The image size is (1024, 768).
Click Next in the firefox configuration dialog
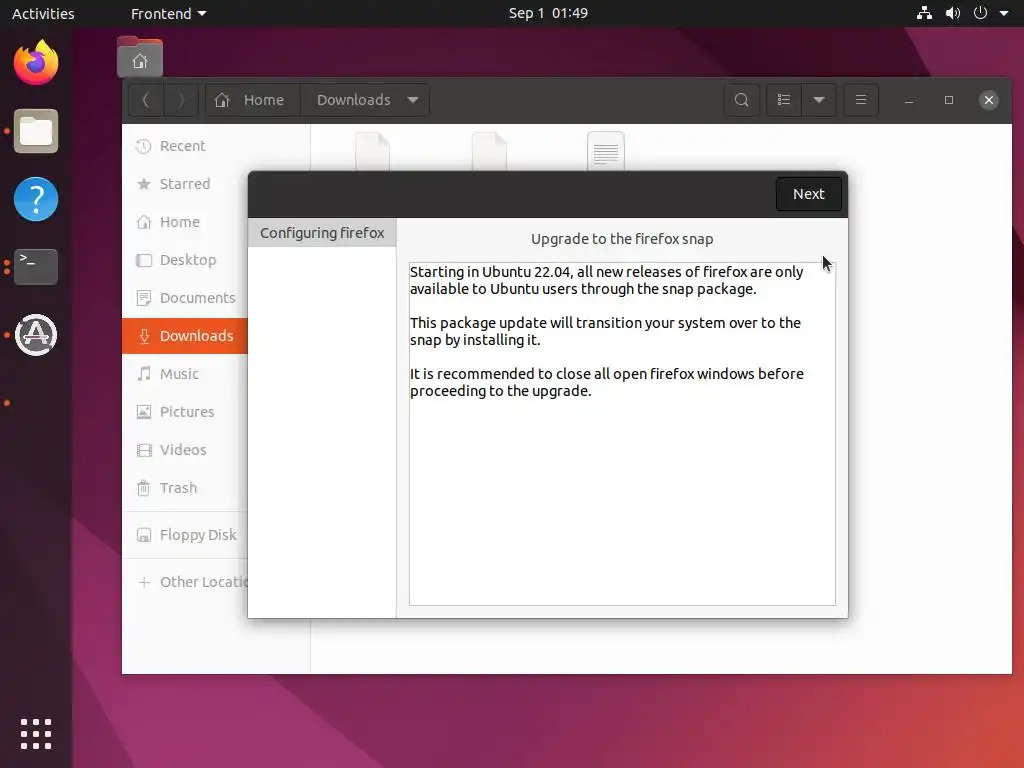808,194
